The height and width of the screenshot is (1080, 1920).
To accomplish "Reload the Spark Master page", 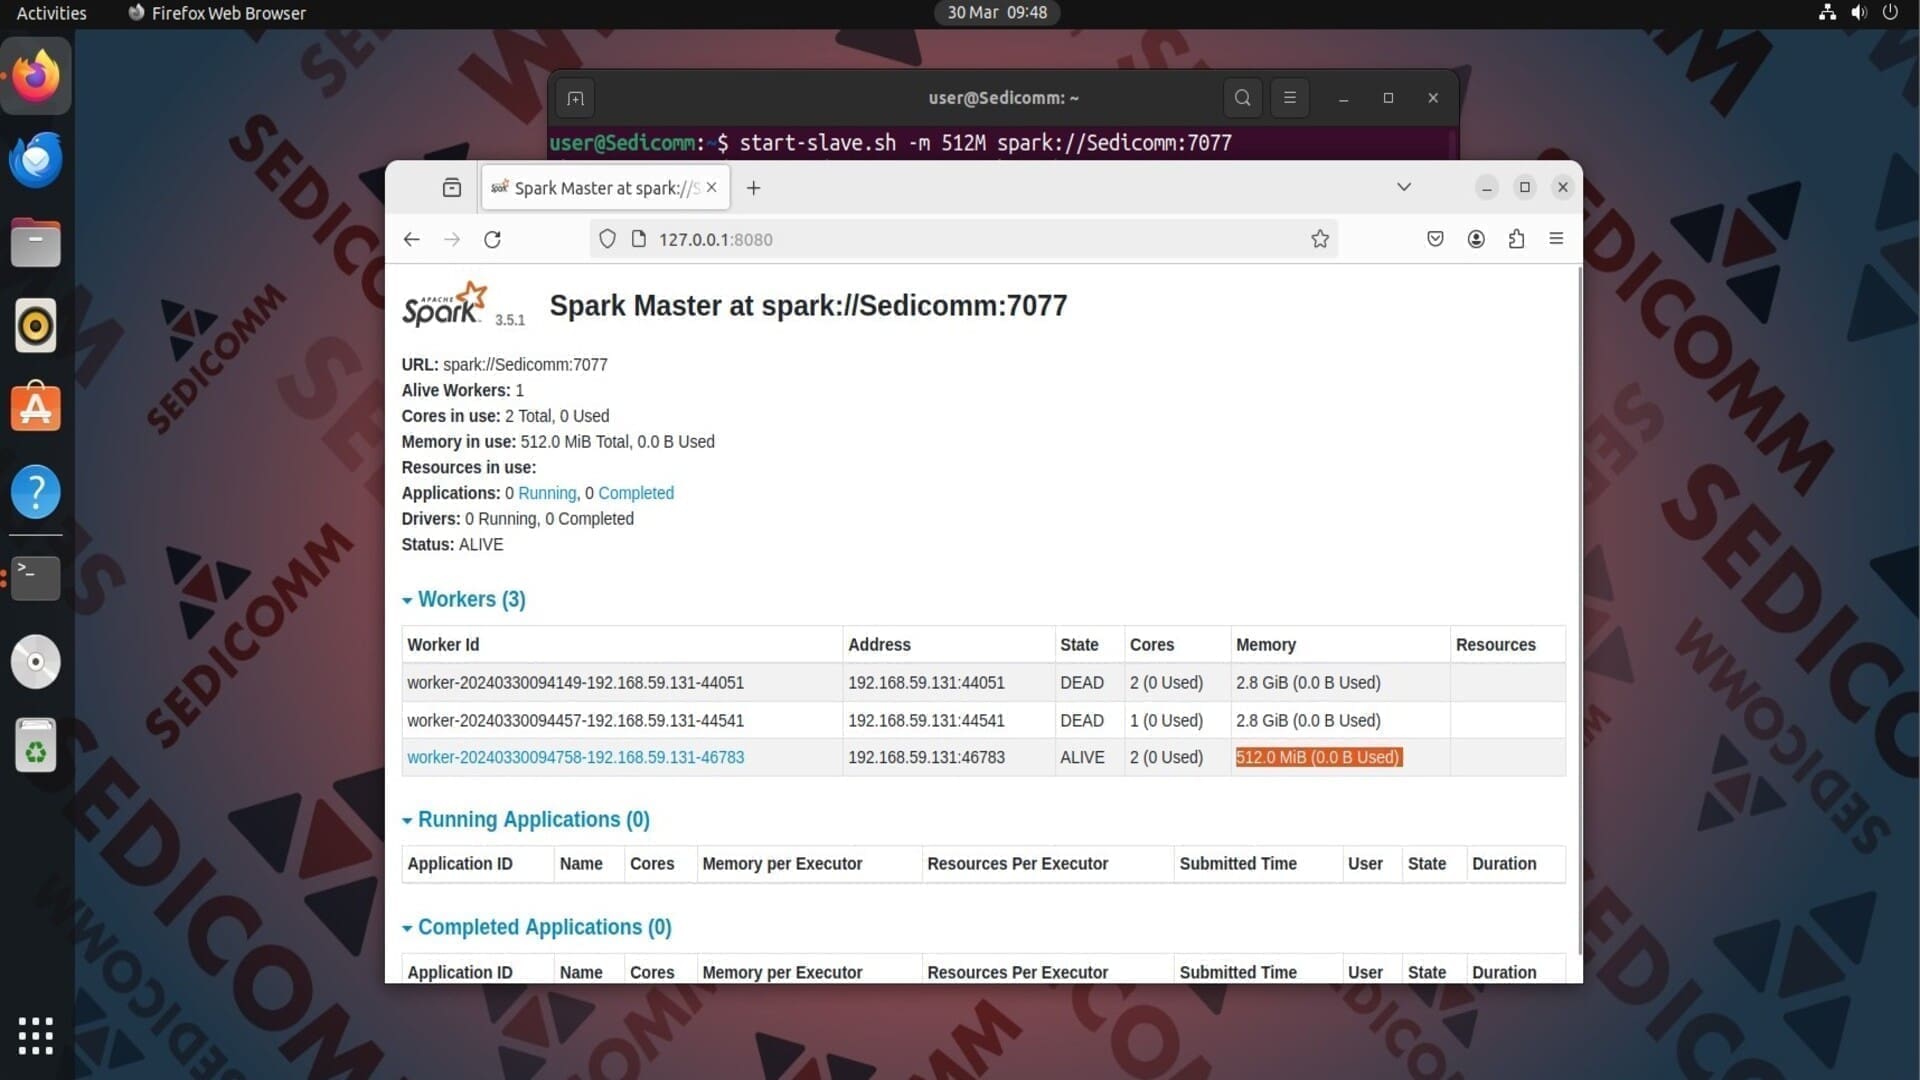I will (x=492, y=239).
